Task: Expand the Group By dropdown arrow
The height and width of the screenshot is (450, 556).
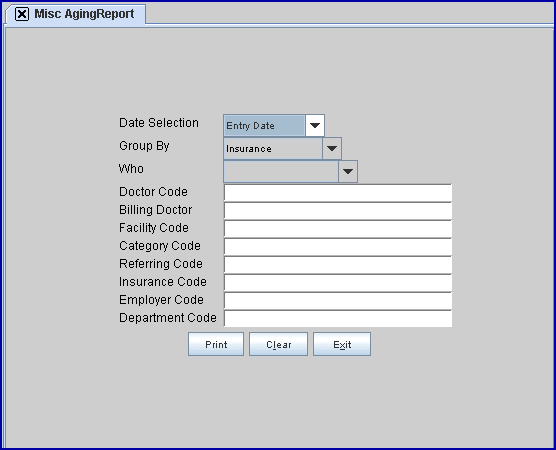Action: point(332,149)
